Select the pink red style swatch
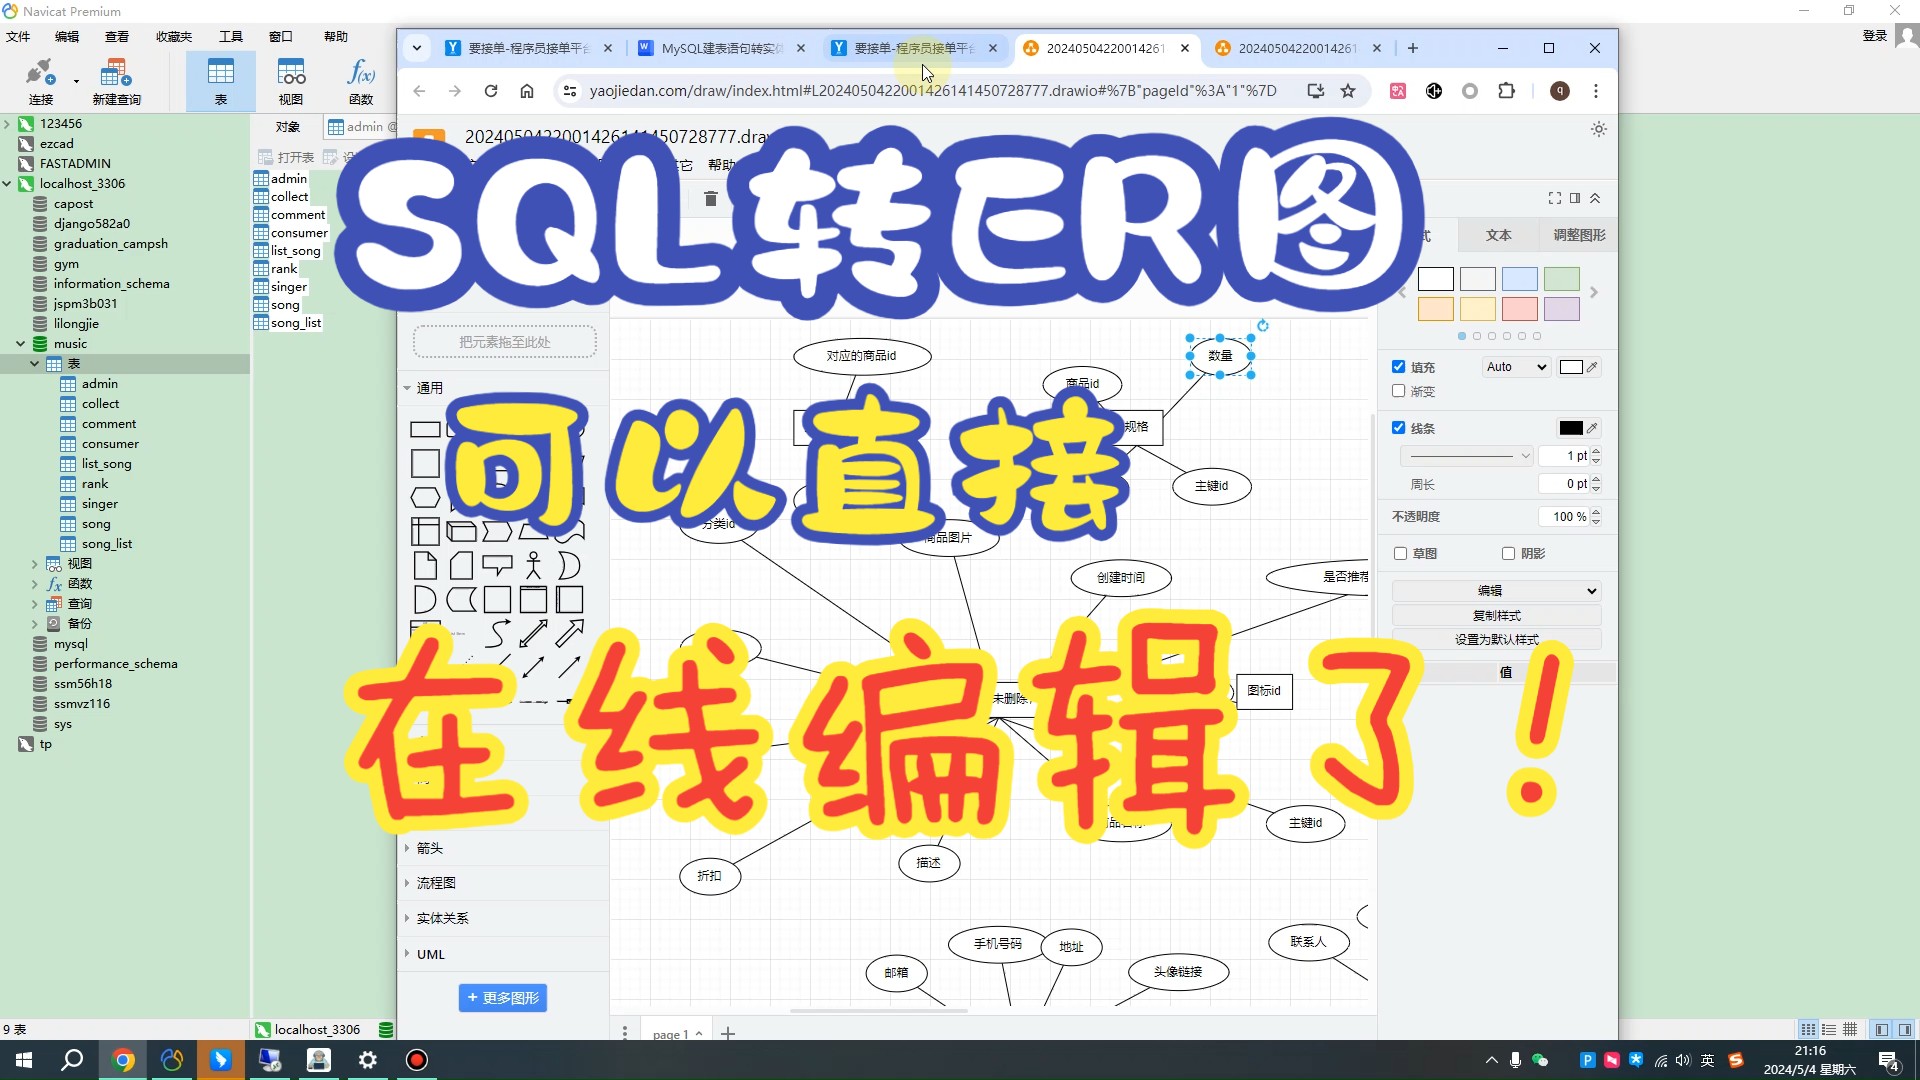 pos(1519,309)
